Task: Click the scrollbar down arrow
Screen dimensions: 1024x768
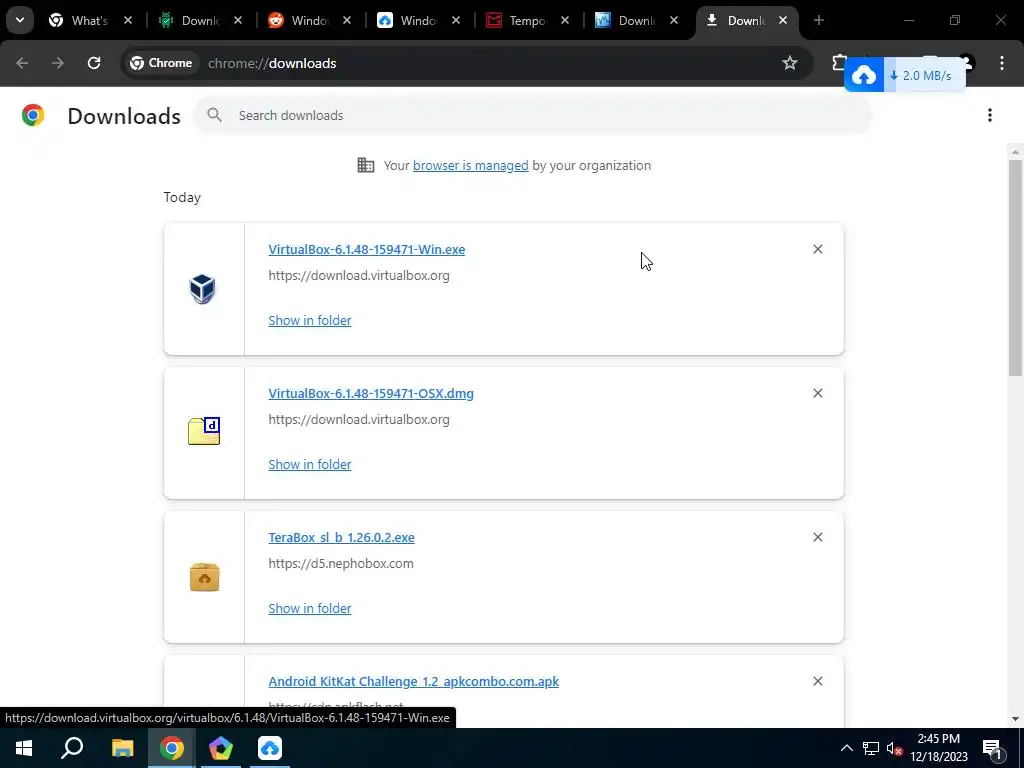Action: [1015, 719]
